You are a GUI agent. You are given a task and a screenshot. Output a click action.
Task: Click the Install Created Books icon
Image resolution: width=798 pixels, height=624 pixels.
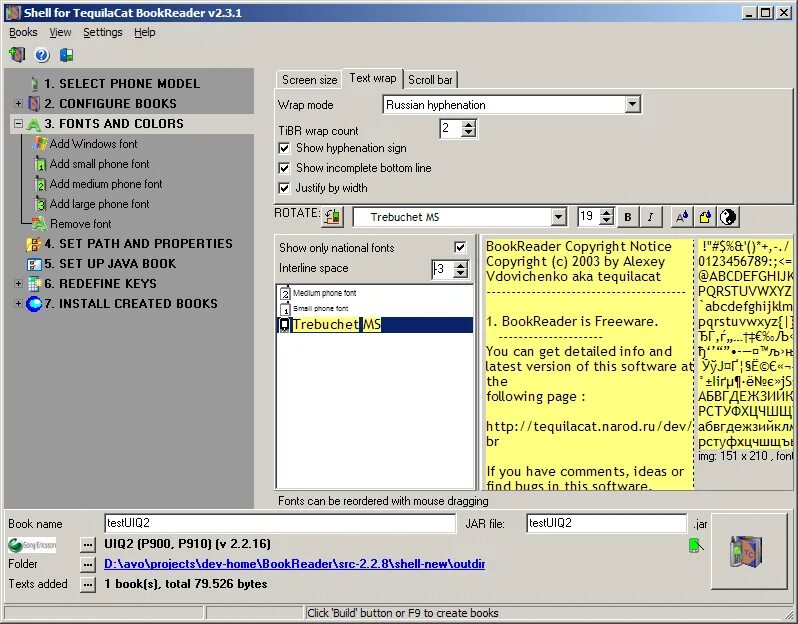click(x=34, y=304)
